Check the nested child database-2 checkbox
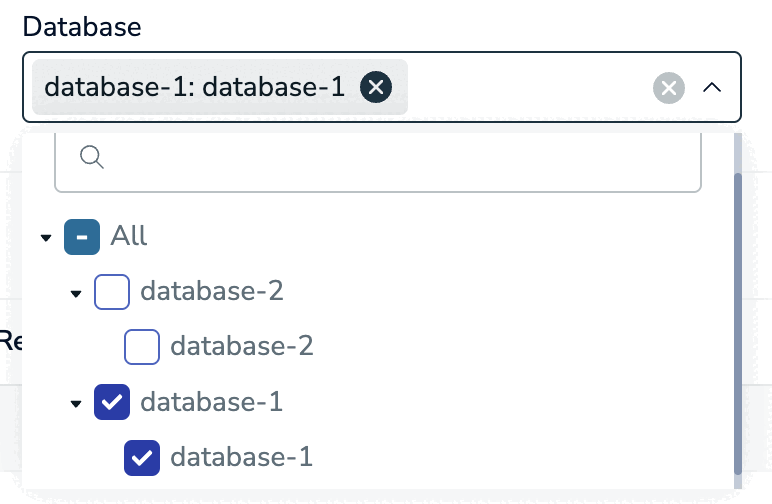 (142, 347)
